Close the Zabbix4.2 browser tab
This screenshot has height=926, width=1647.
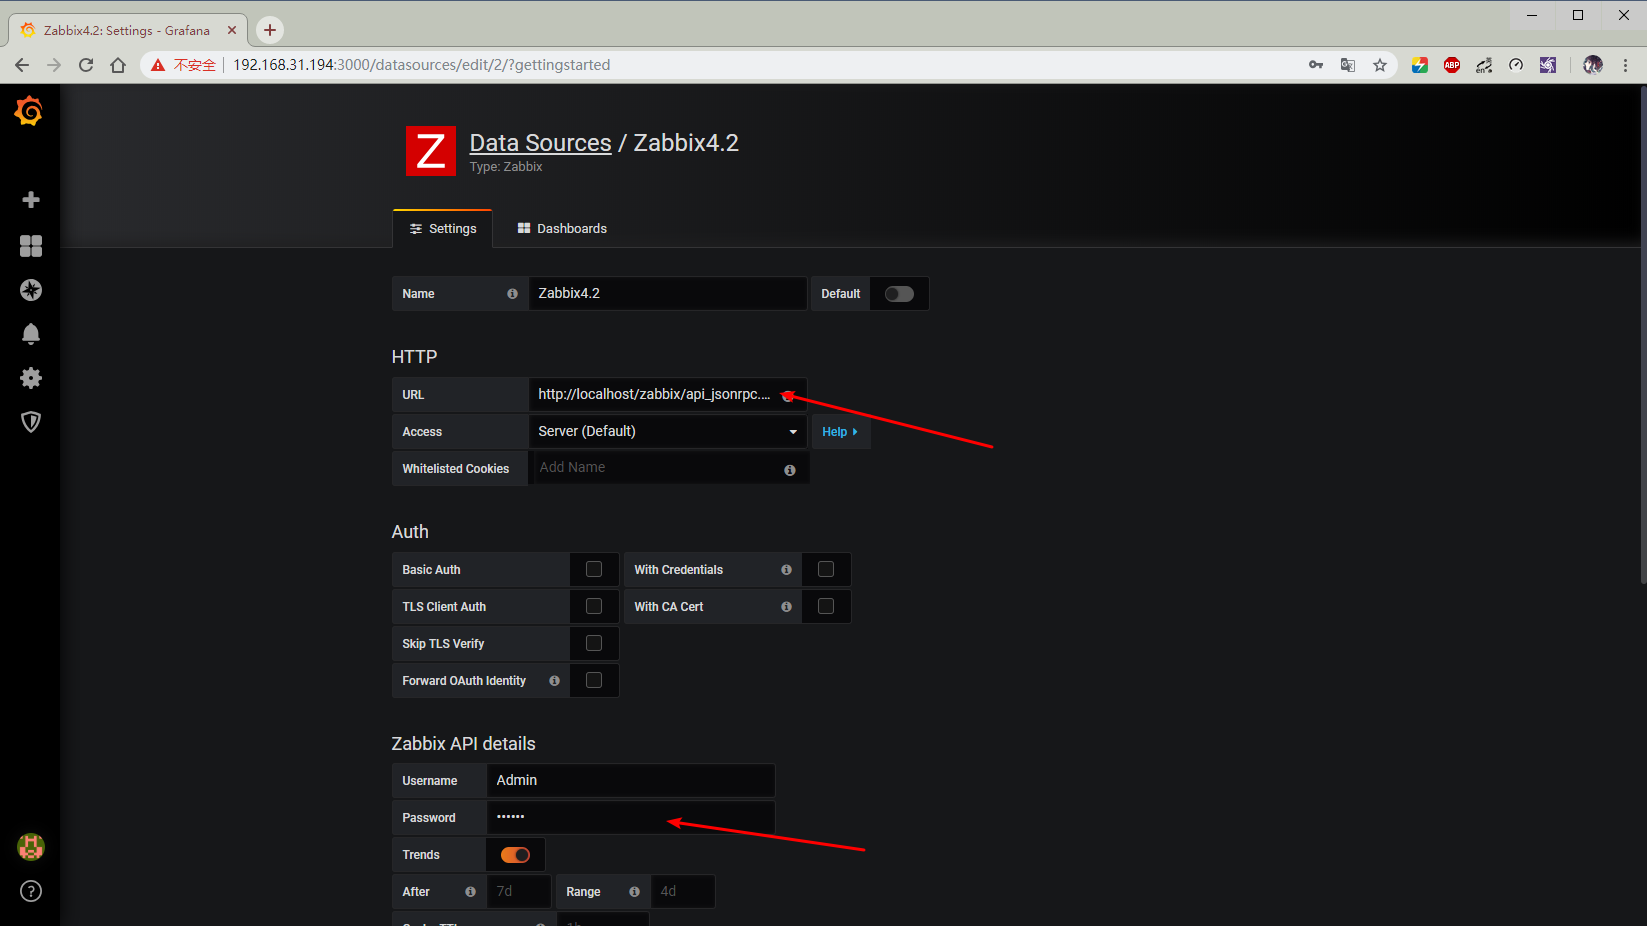click(x=232, y=30)
